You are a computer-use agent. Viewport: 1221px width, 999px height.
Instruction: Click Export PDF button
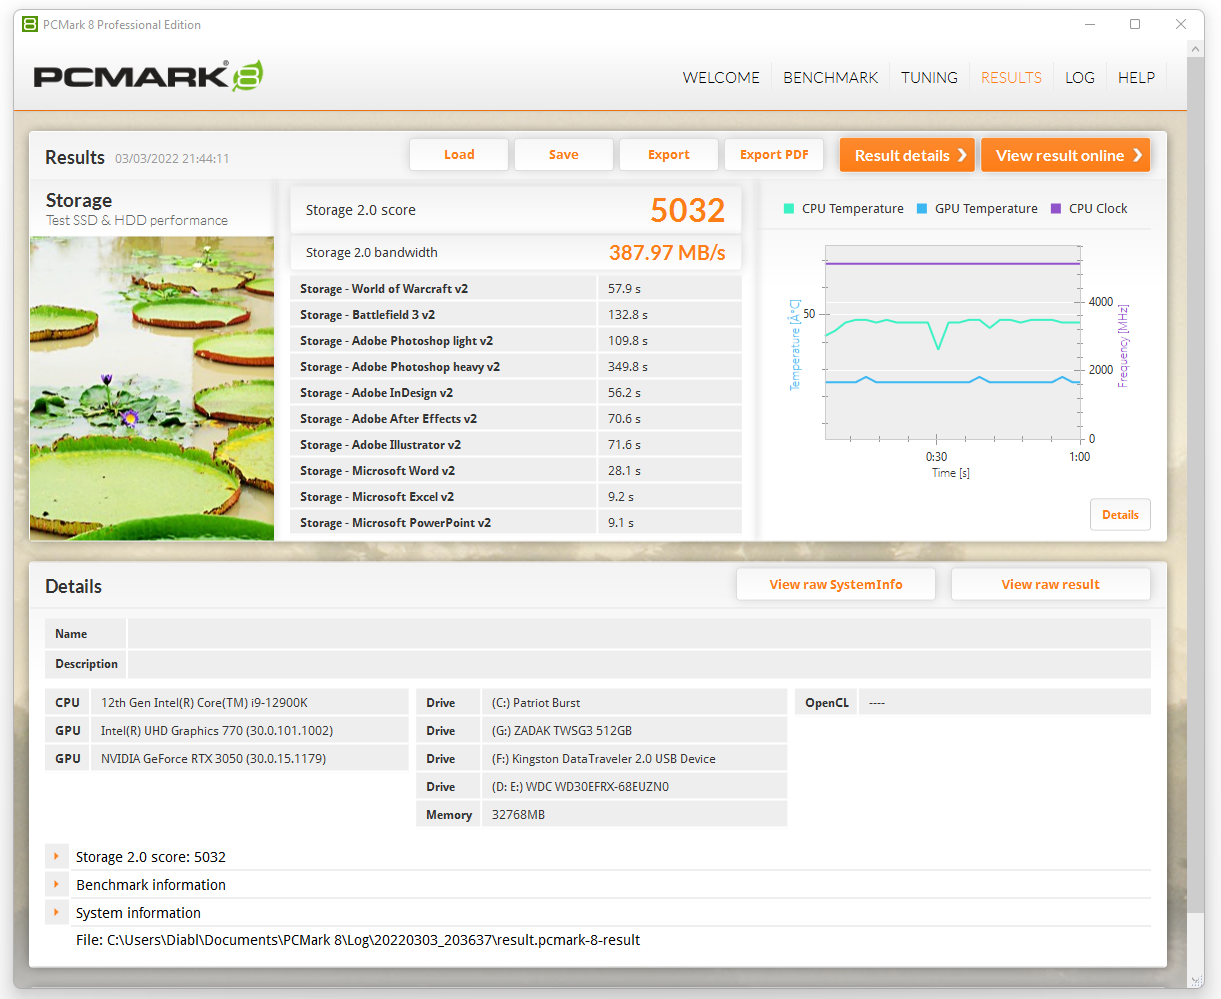click(774, 155)
